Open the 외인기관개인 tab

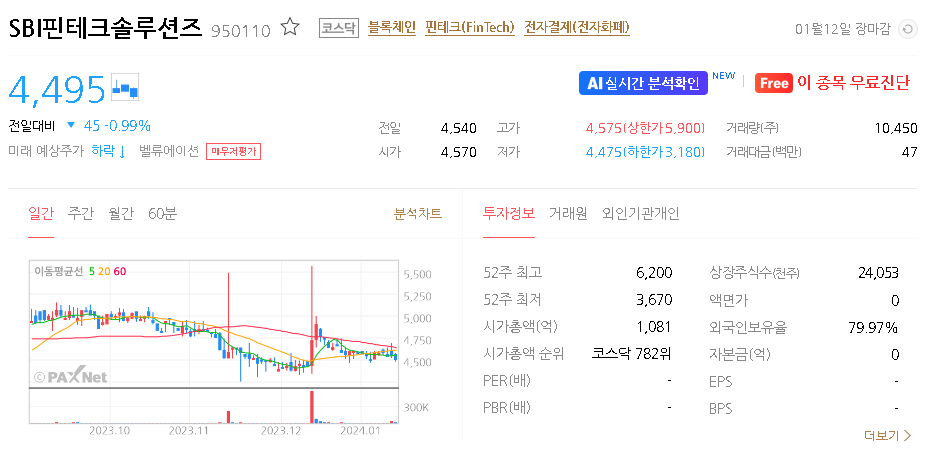(x=640, y=214)
